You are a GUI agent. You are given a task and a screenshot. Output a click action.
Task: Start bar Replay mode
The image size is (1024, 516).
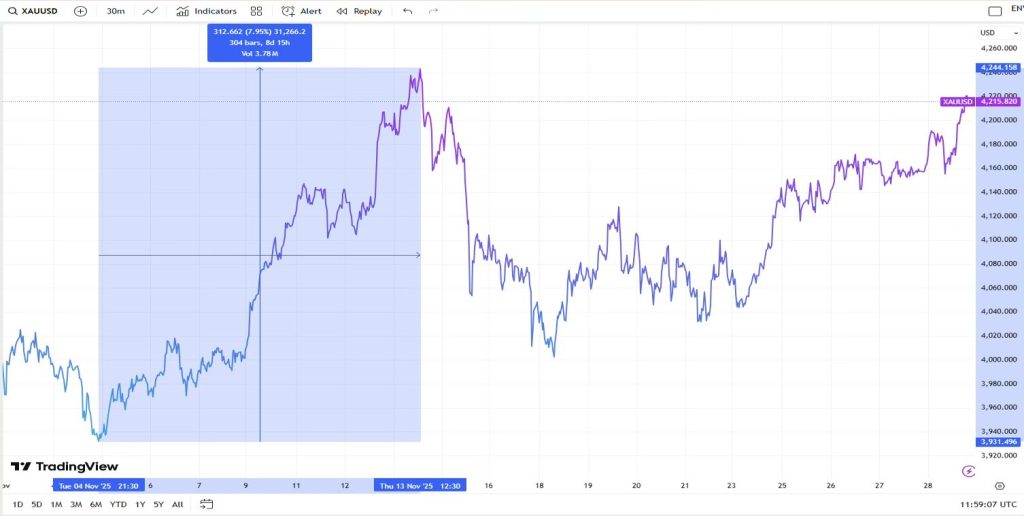[359, 11]
